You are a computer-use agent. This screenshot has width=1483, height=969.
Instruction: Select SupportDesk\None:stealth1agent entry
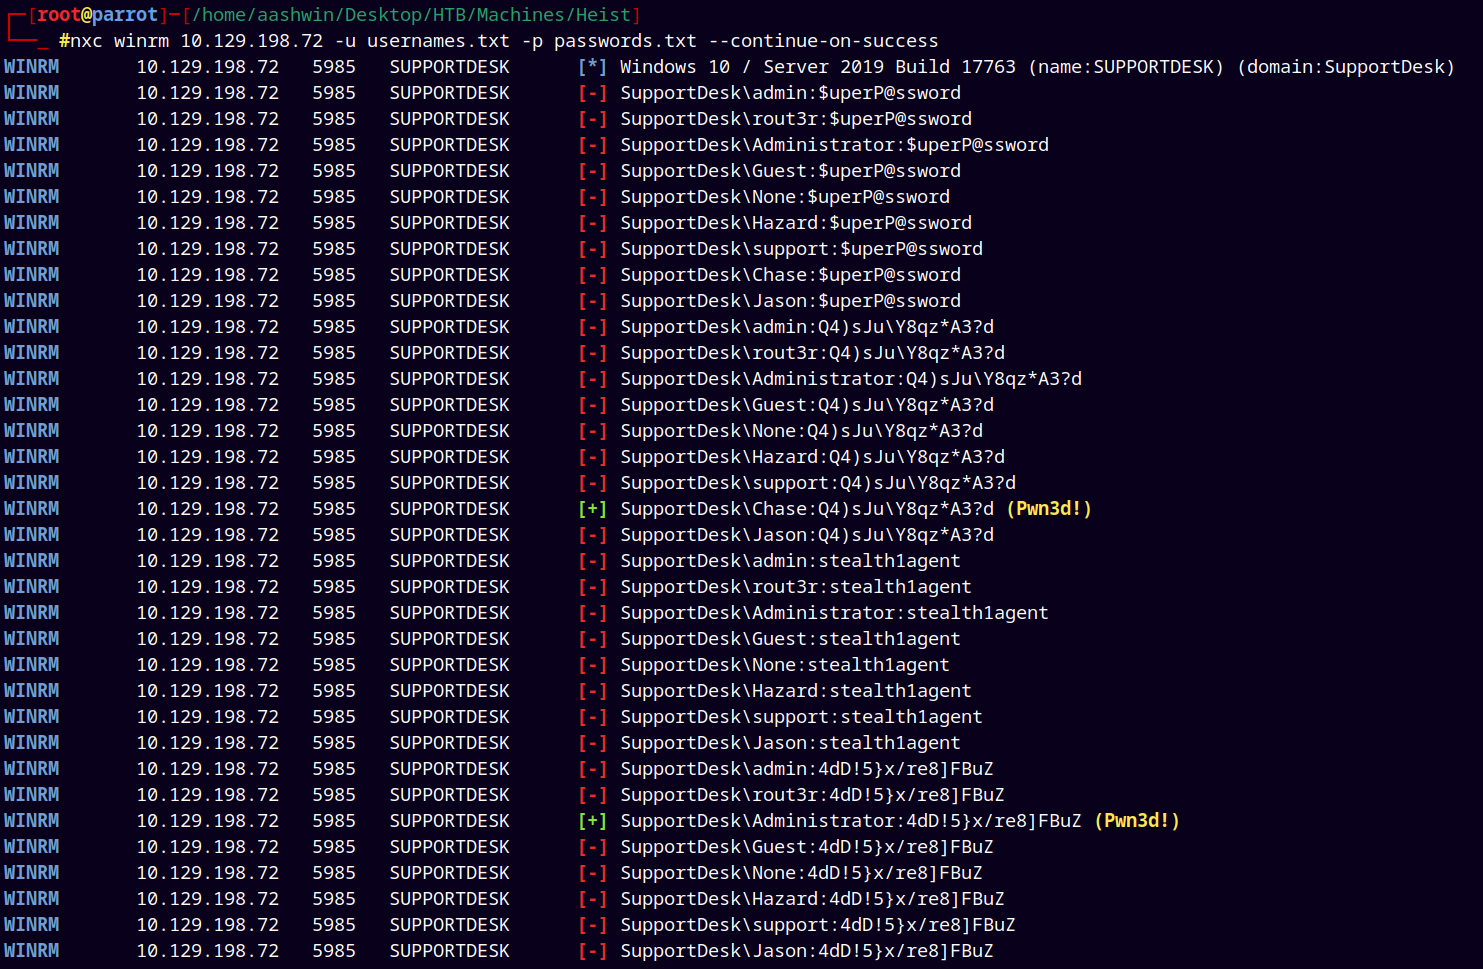click(x=785, y=665)
